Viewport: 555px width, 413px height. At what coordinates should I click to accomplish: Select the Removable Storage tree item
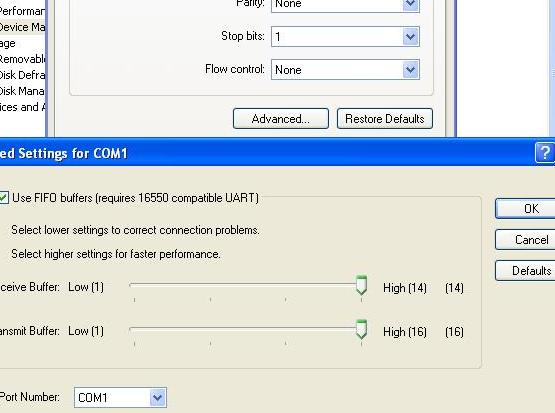point(22,59)
